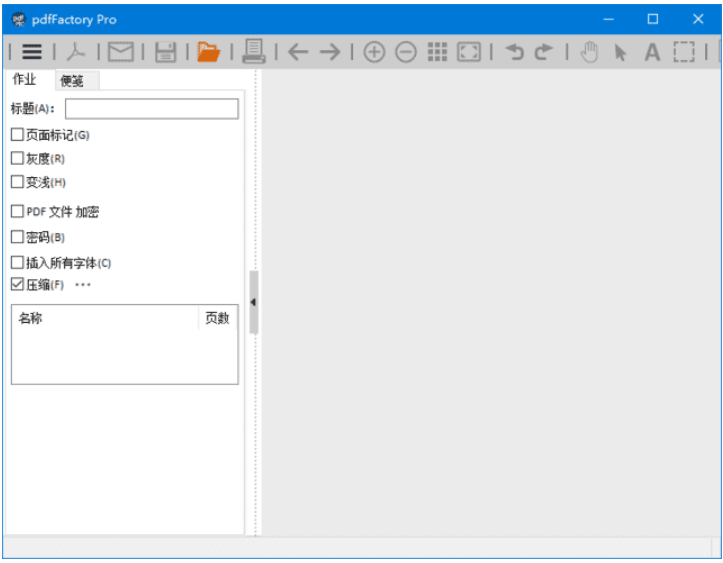Click the orange open folder icon

pos(209,52)
